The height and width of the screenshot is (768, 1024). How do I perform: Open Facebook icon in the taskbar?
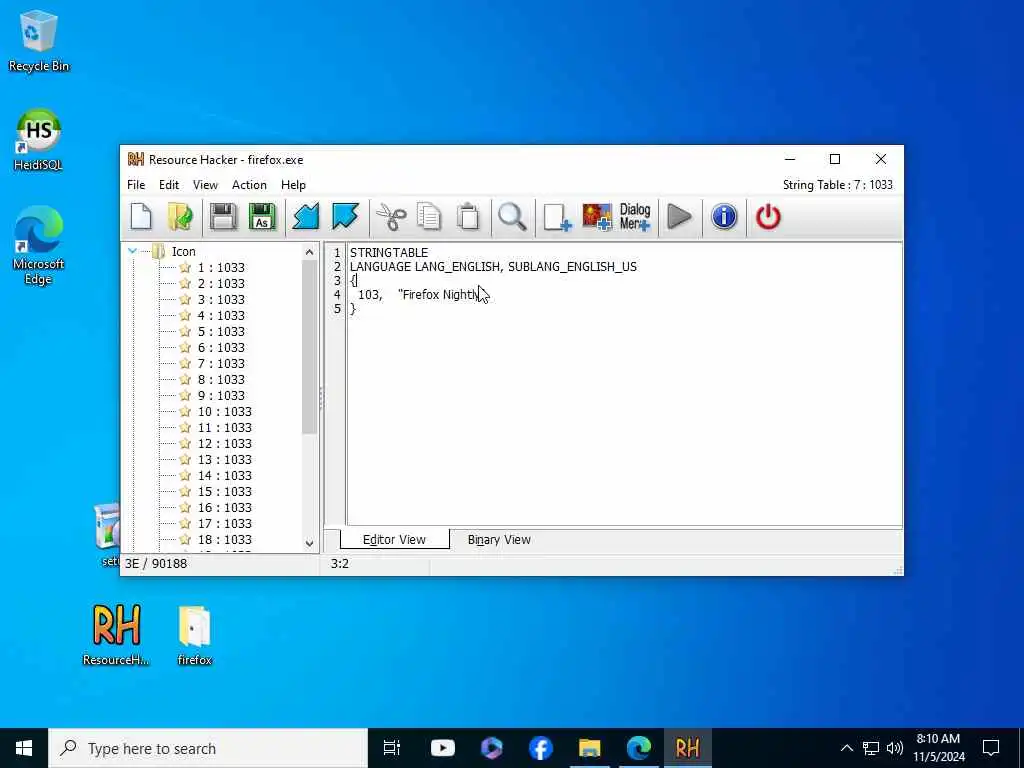tap(541, 748)
